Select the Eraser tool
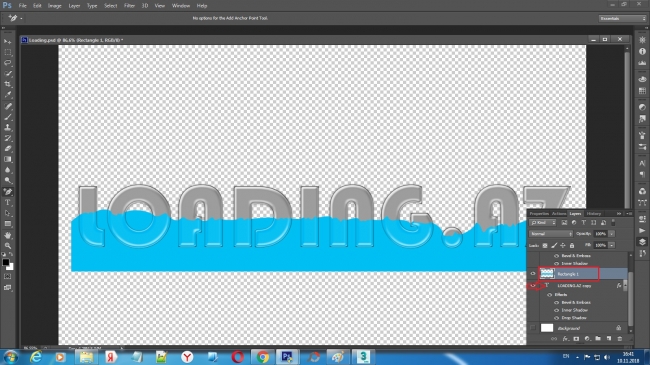This screenshot has height=365, width=650. [x=7, y=149]
